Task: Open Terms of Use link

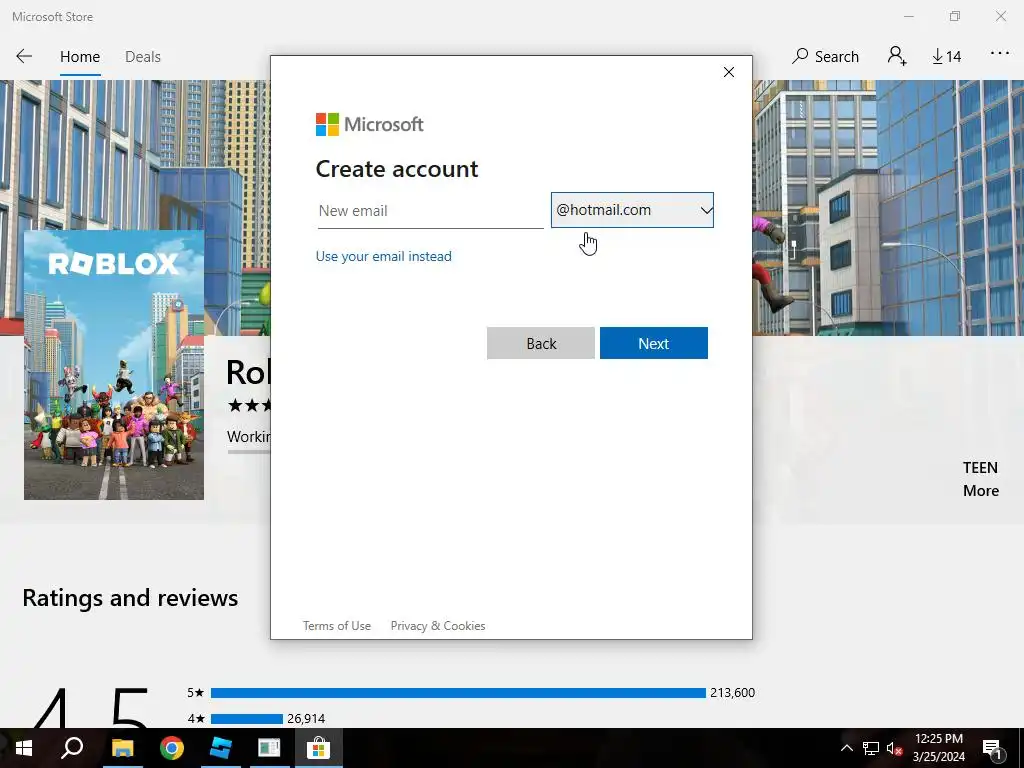Action: click(336, 626)
